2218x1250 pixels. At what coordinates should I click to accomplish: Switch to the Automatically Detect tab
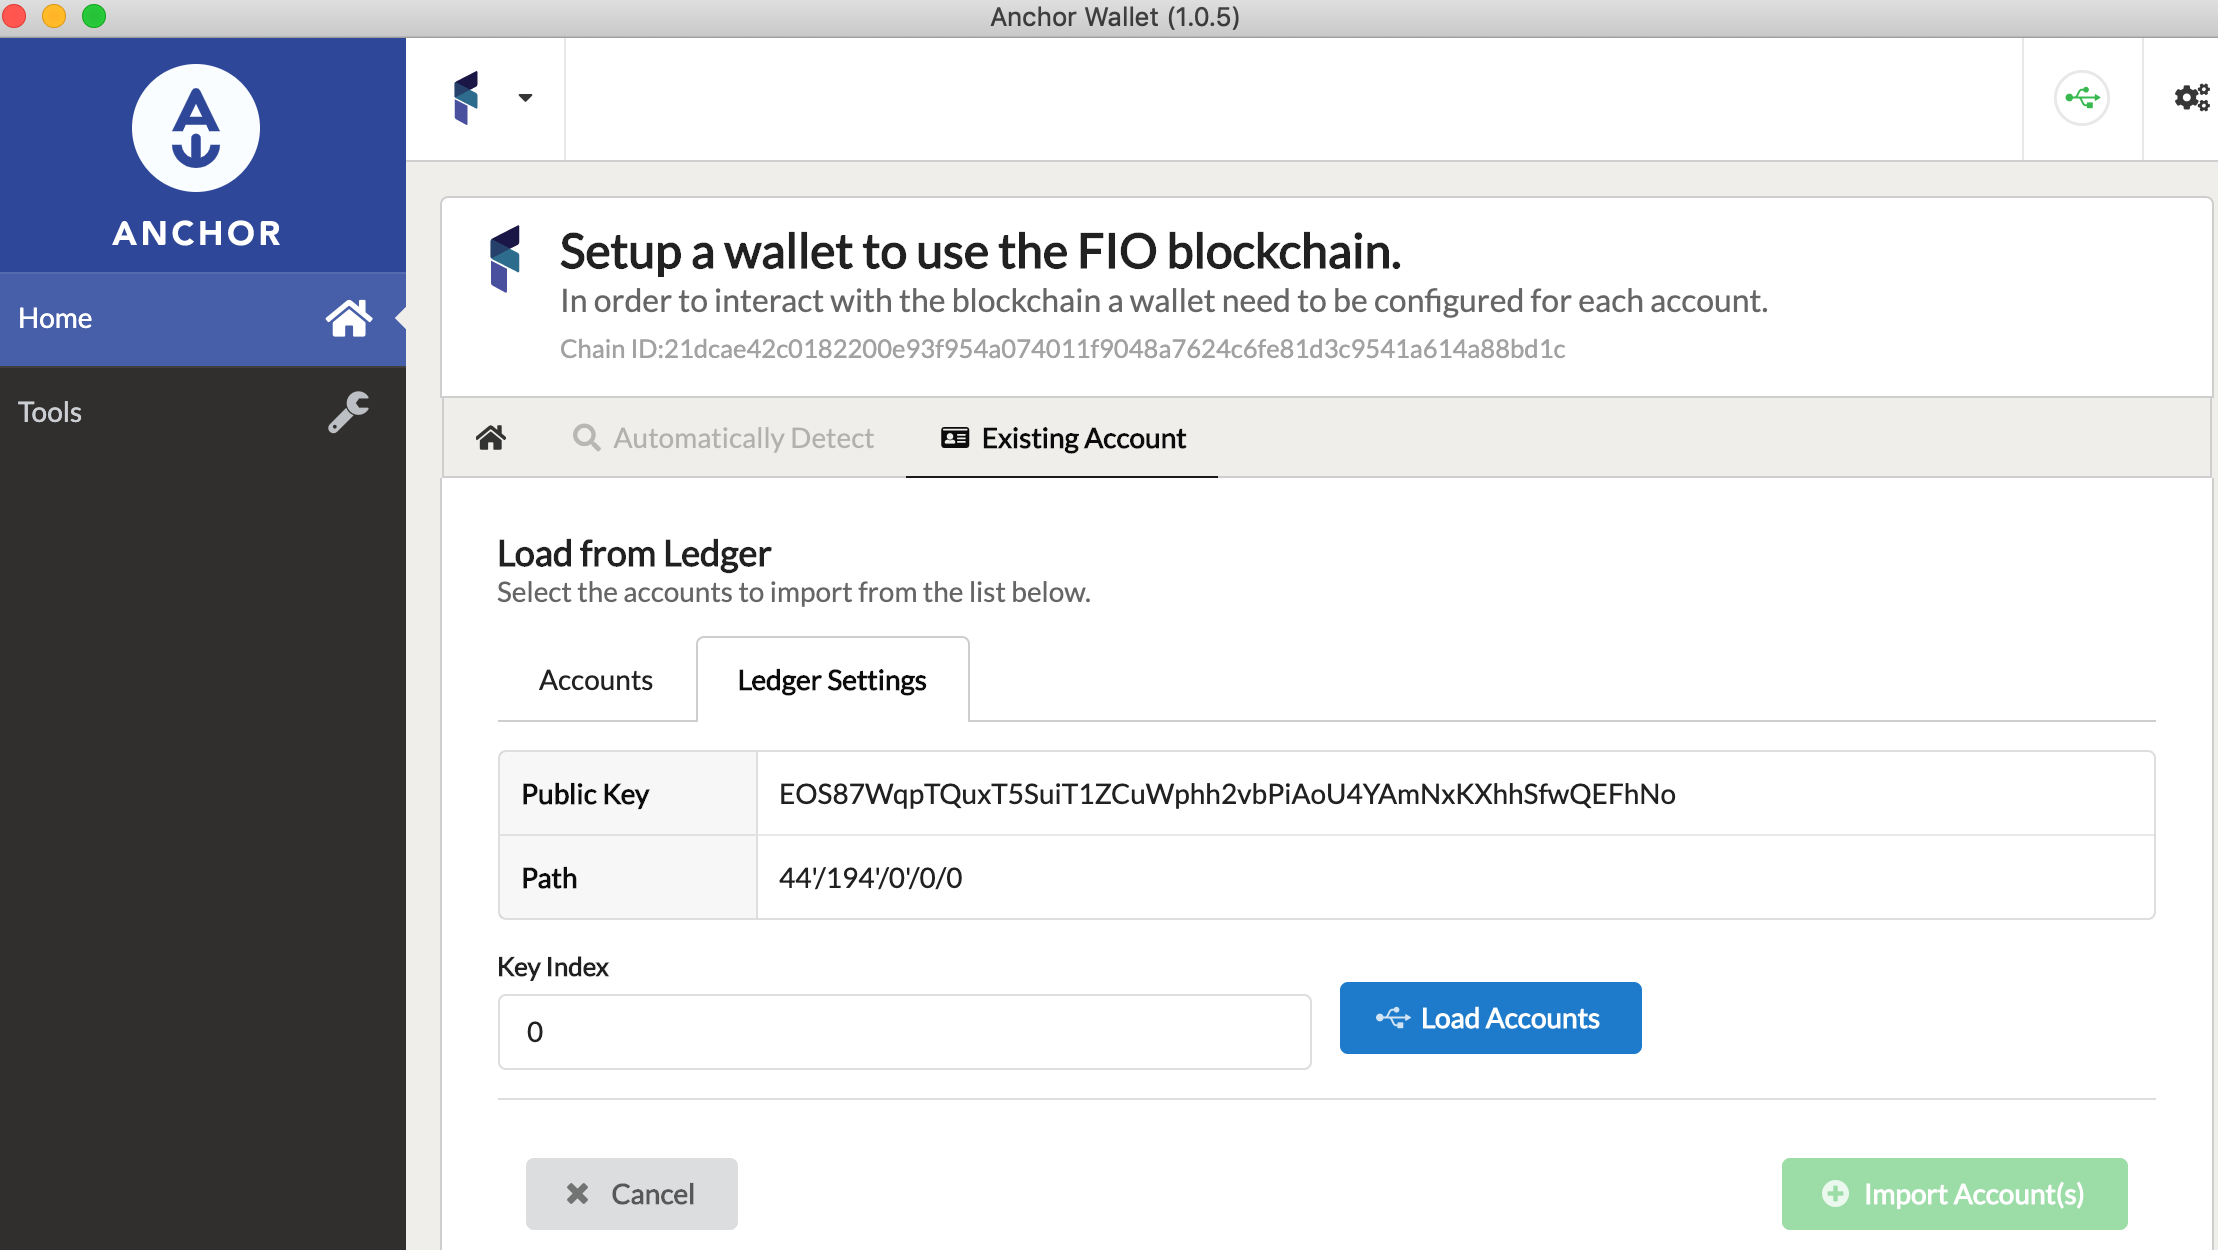(x=744, y=437)
